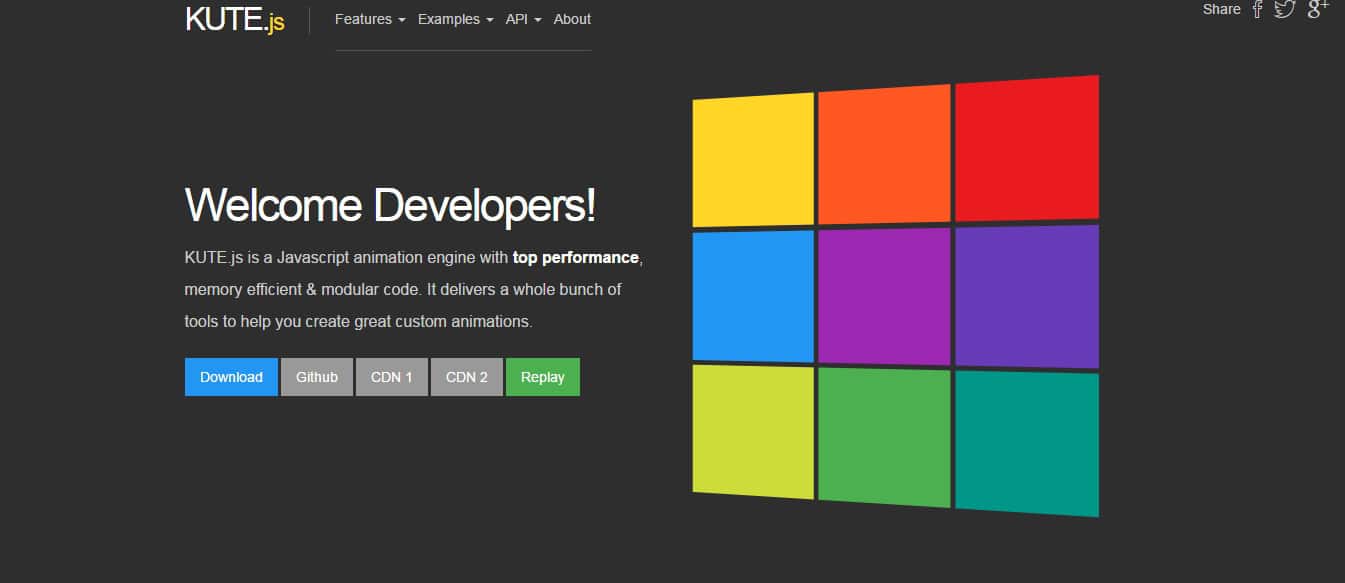The image size is (1345, 583).
Task: Click the "Share" label text
Action: (x=1221, y=9)
